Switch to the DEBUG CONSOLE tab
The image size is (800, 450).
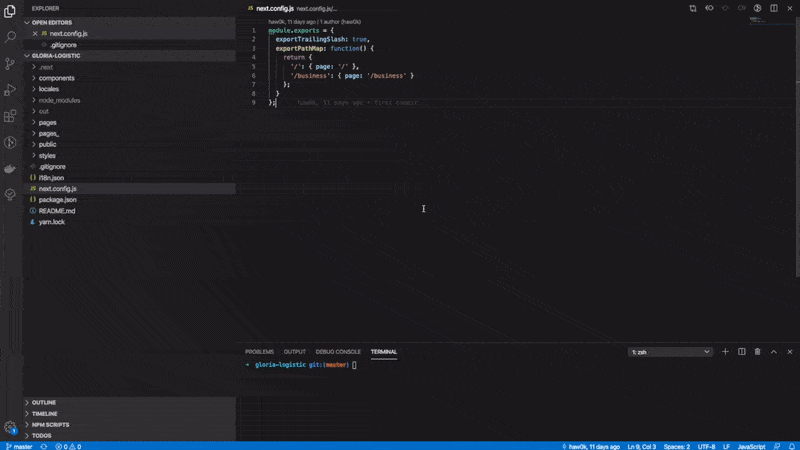(338, 352)
